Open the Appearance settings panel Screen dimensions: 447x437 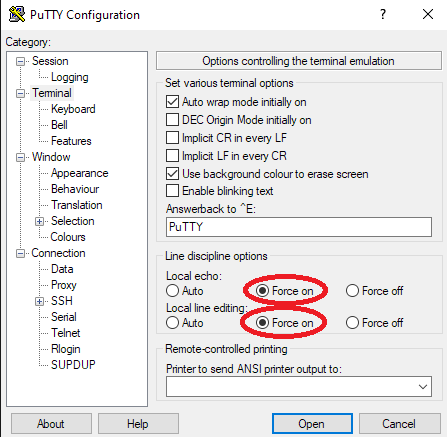tap(79, 173)
